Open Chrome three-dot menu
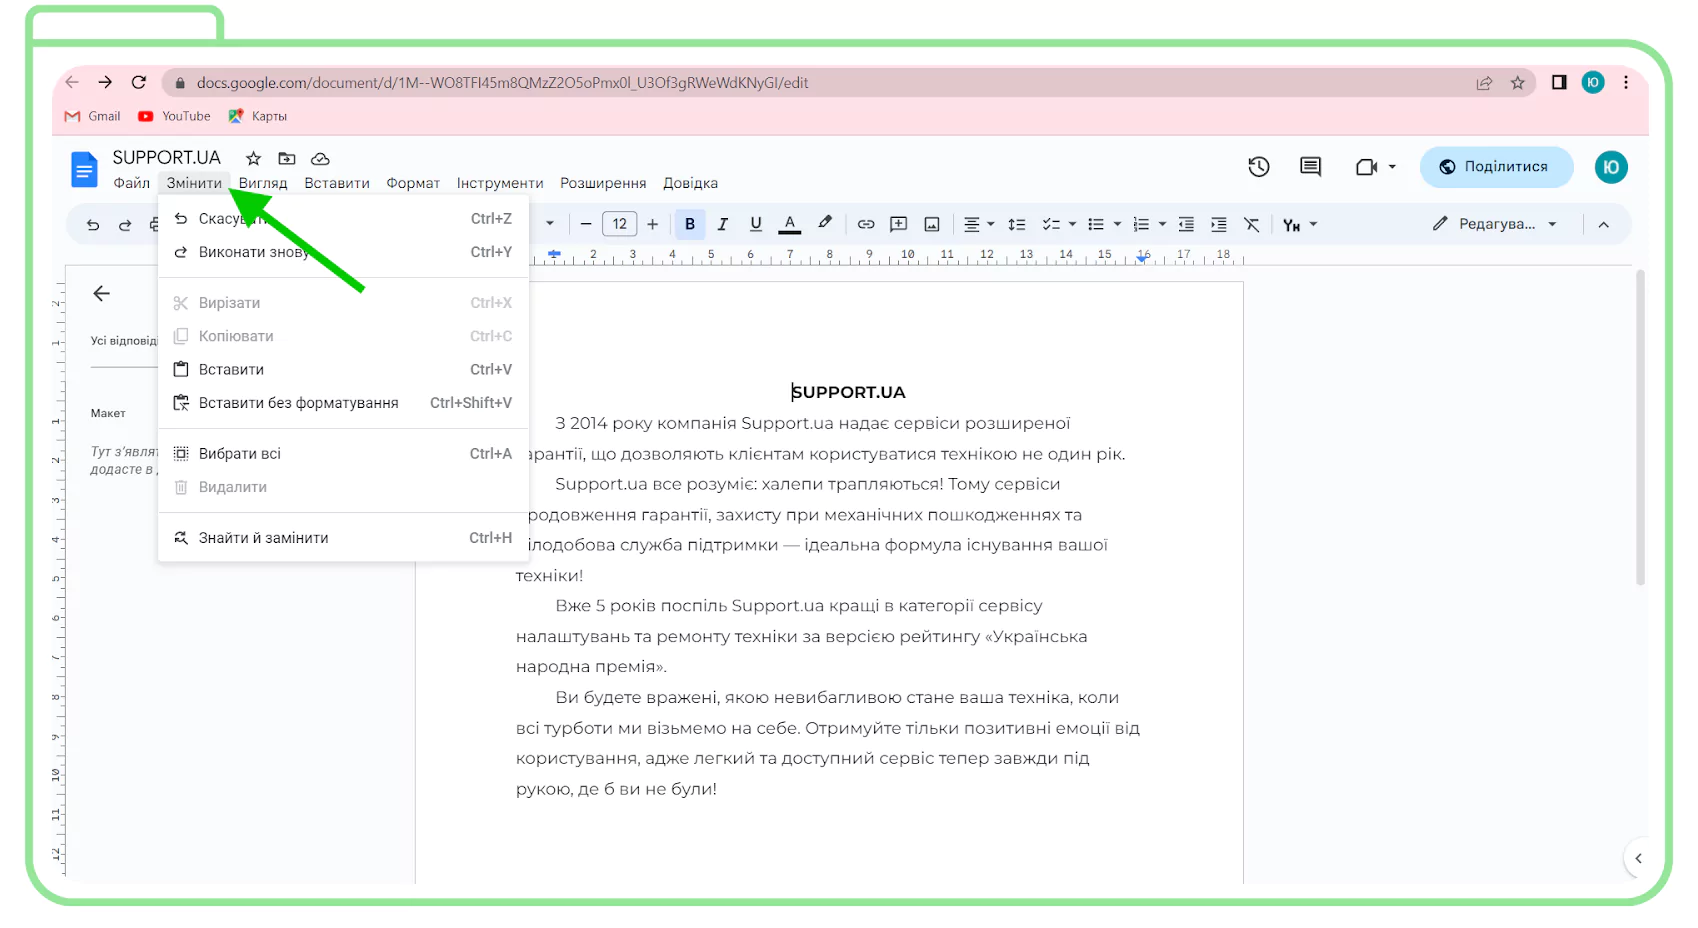This screenshot has width=1698, height=928. (x=1626, y=82)
